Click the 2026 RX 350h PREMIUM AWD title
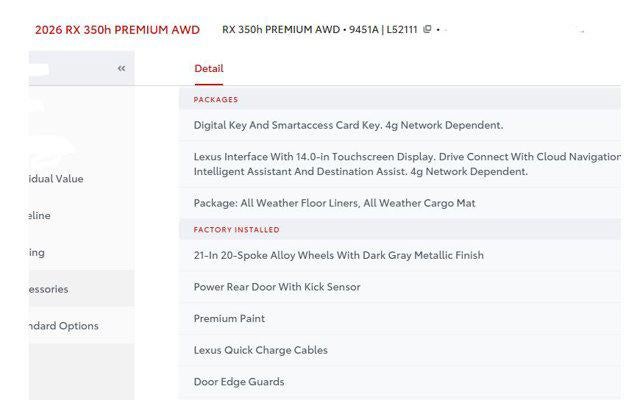 tap(117, 30)
